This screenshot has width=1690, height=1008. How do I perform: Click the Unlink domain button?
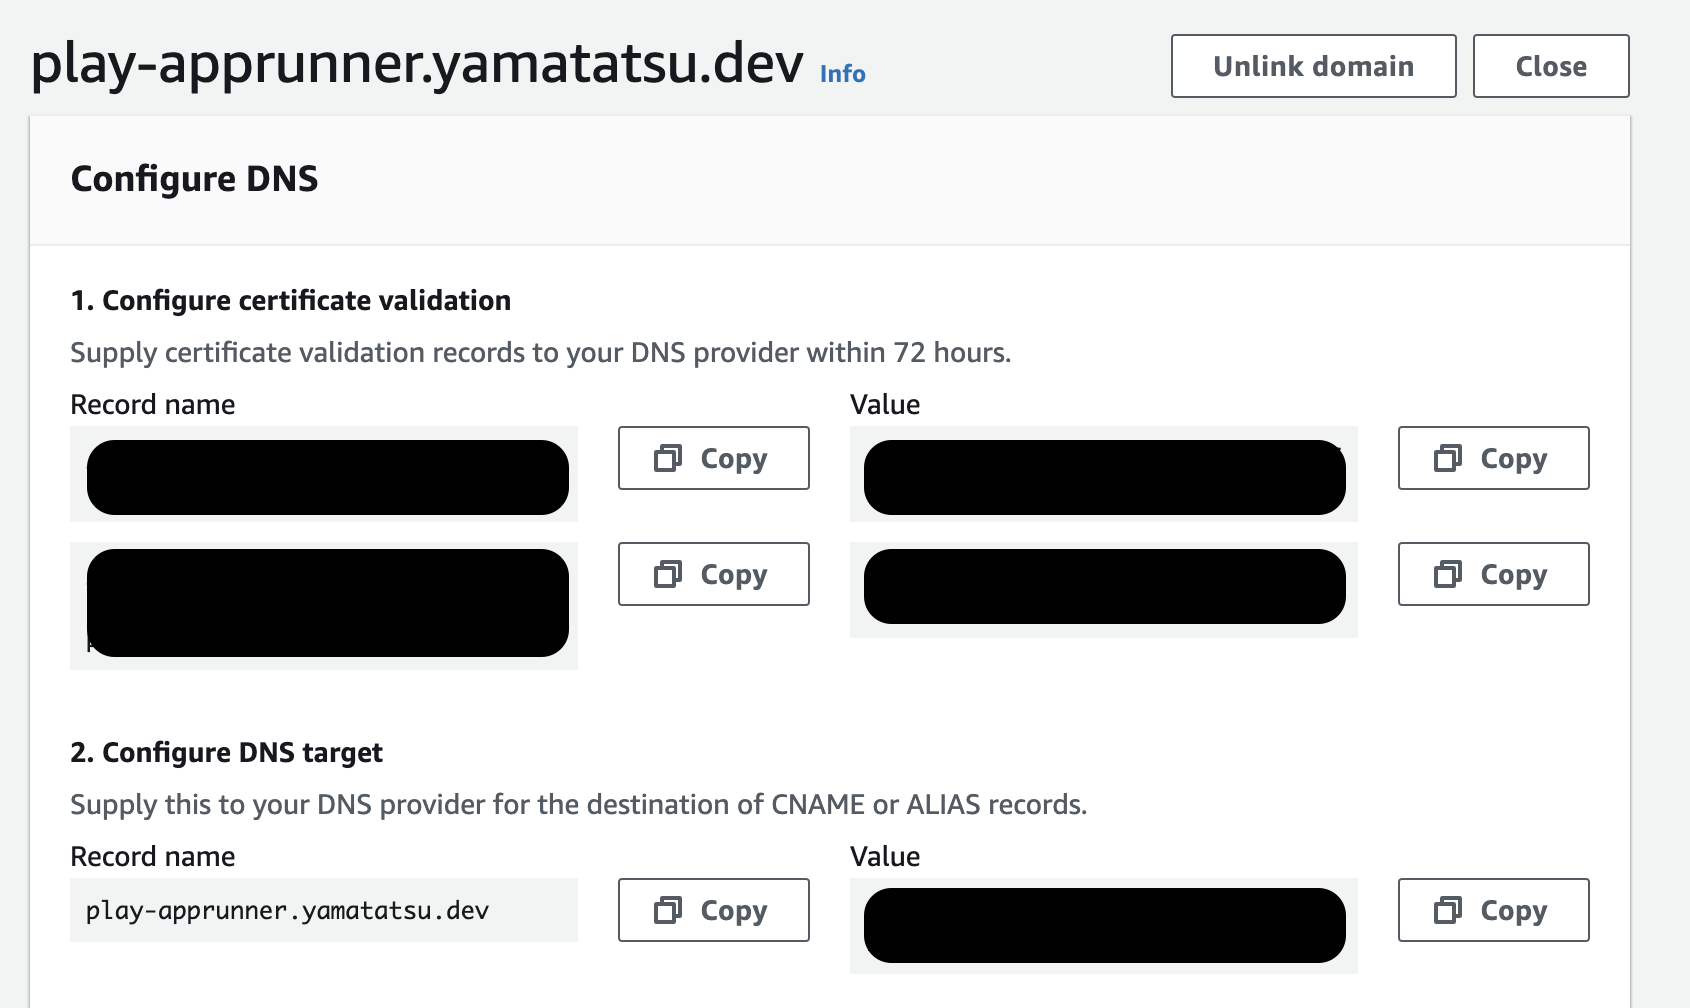(x=1313, y=66)
